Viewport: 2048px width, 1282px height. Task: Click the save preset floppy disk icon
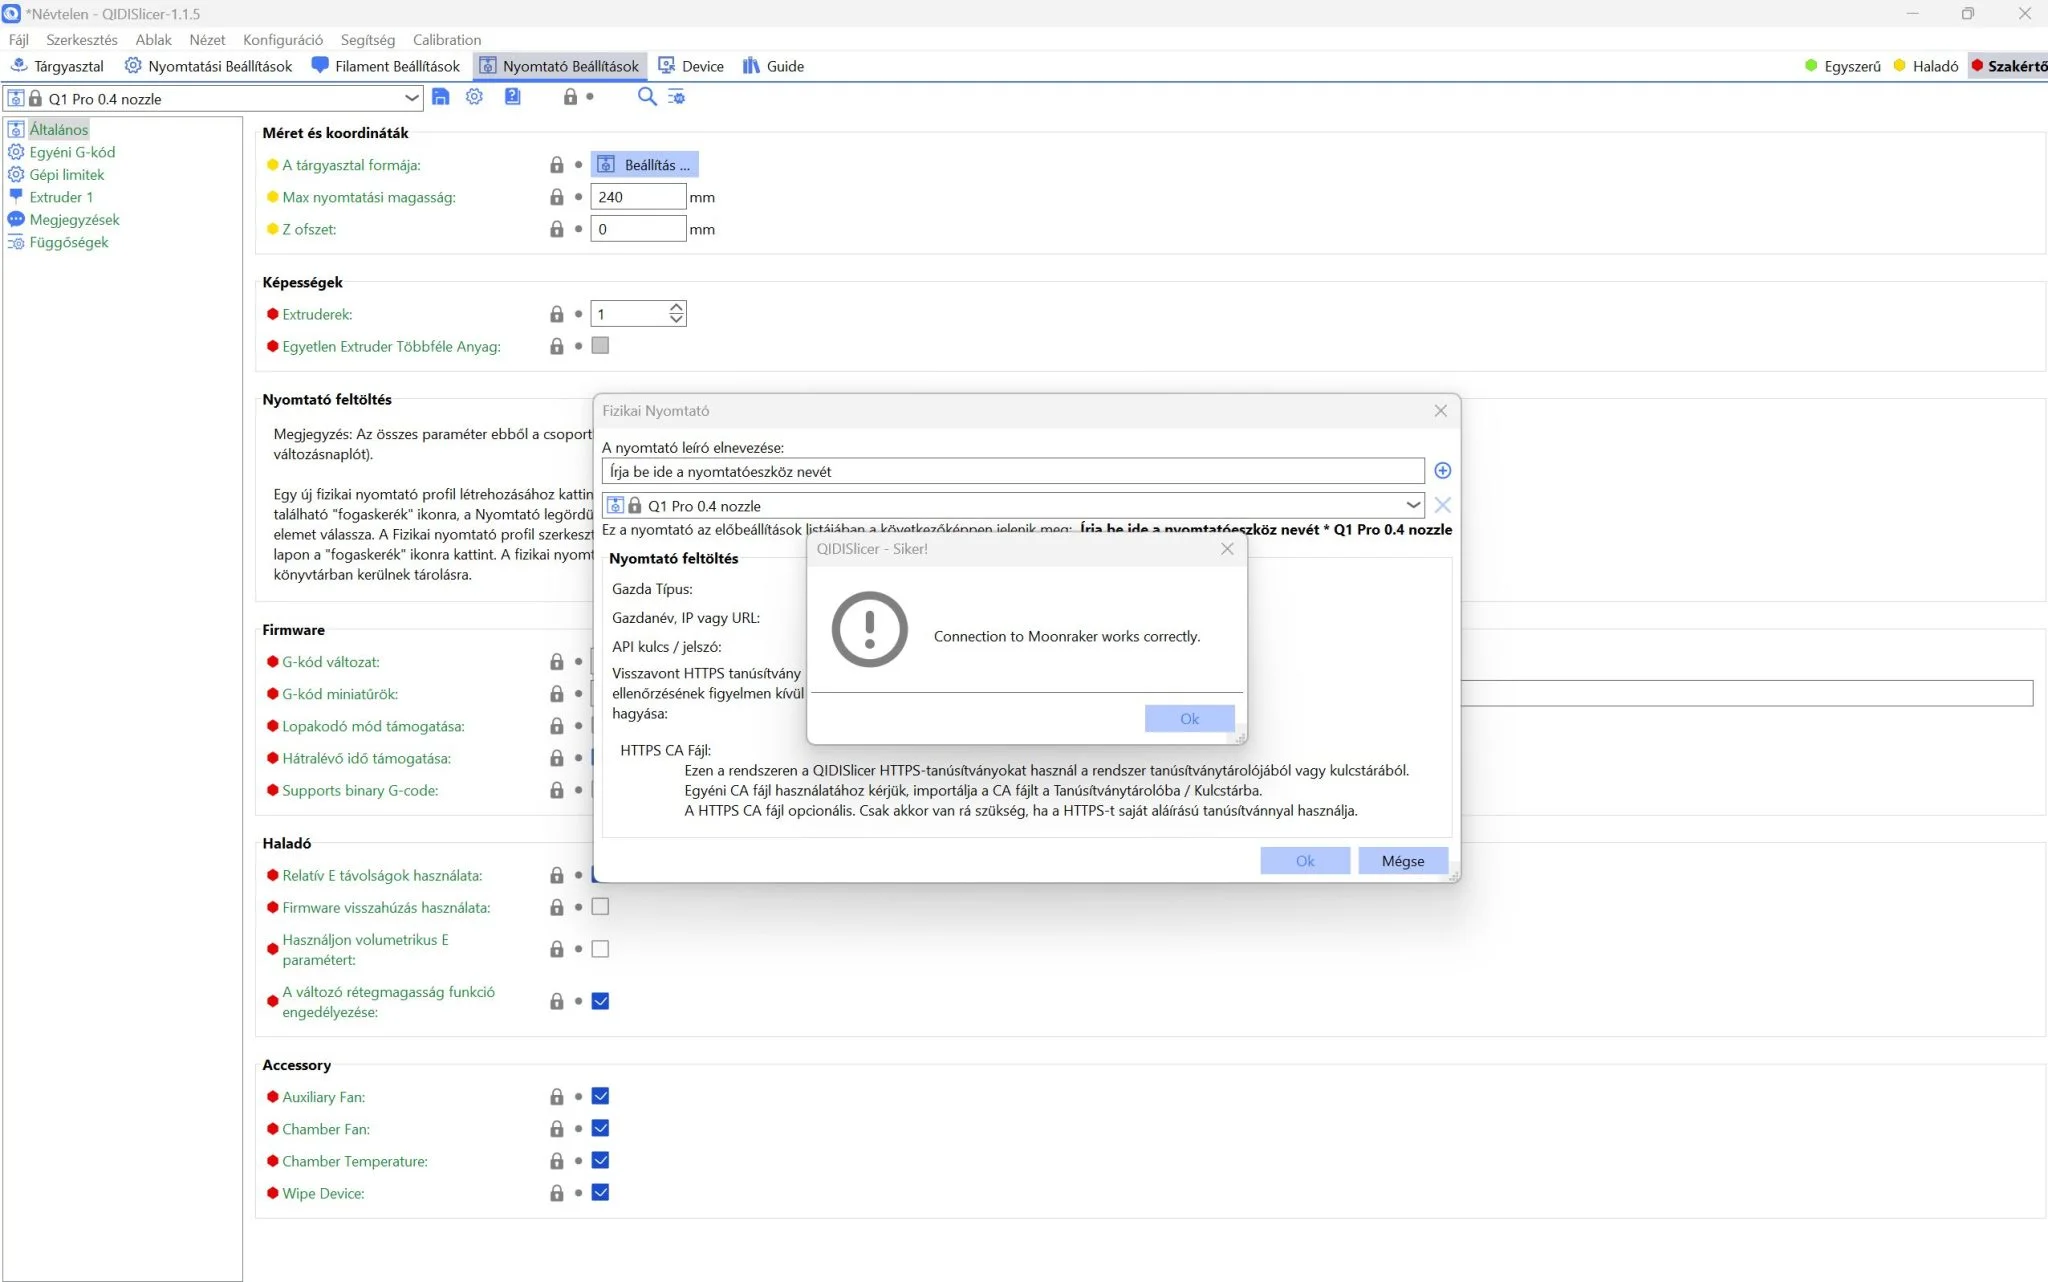tap(441, 97)
